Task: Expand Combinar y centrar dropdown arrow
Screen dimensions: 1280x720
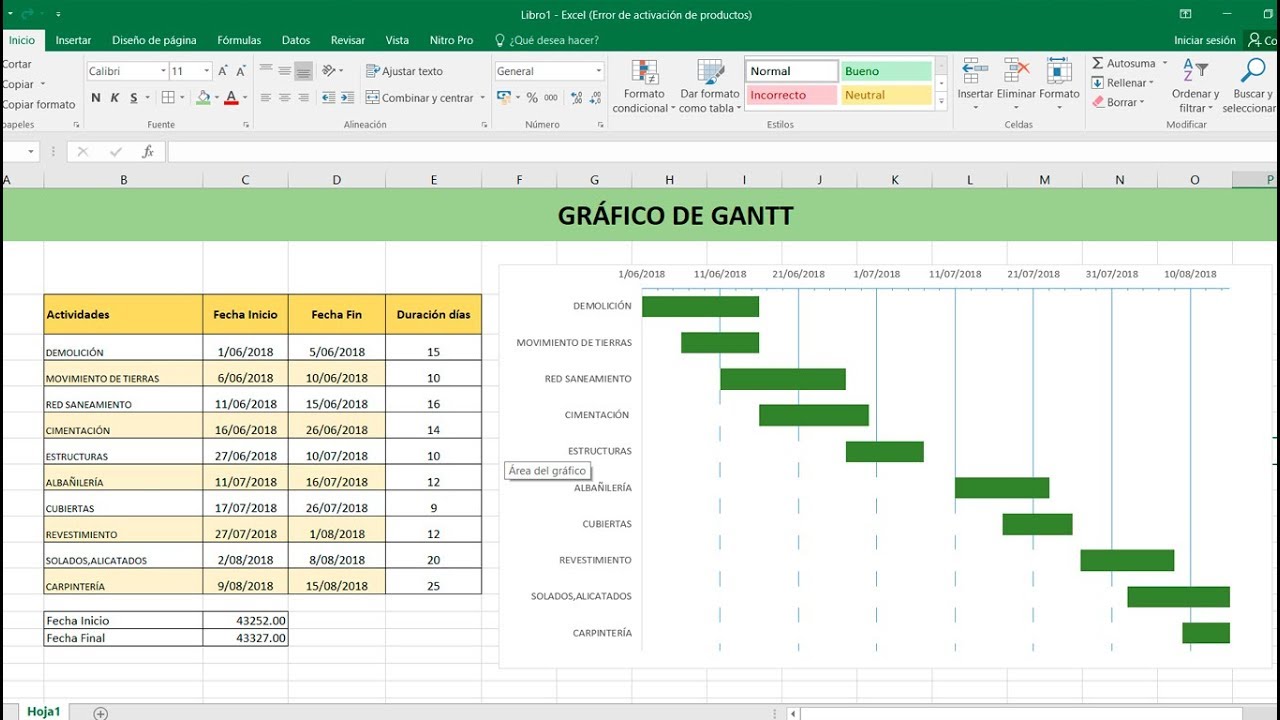Action: click(x=482, y=98)
